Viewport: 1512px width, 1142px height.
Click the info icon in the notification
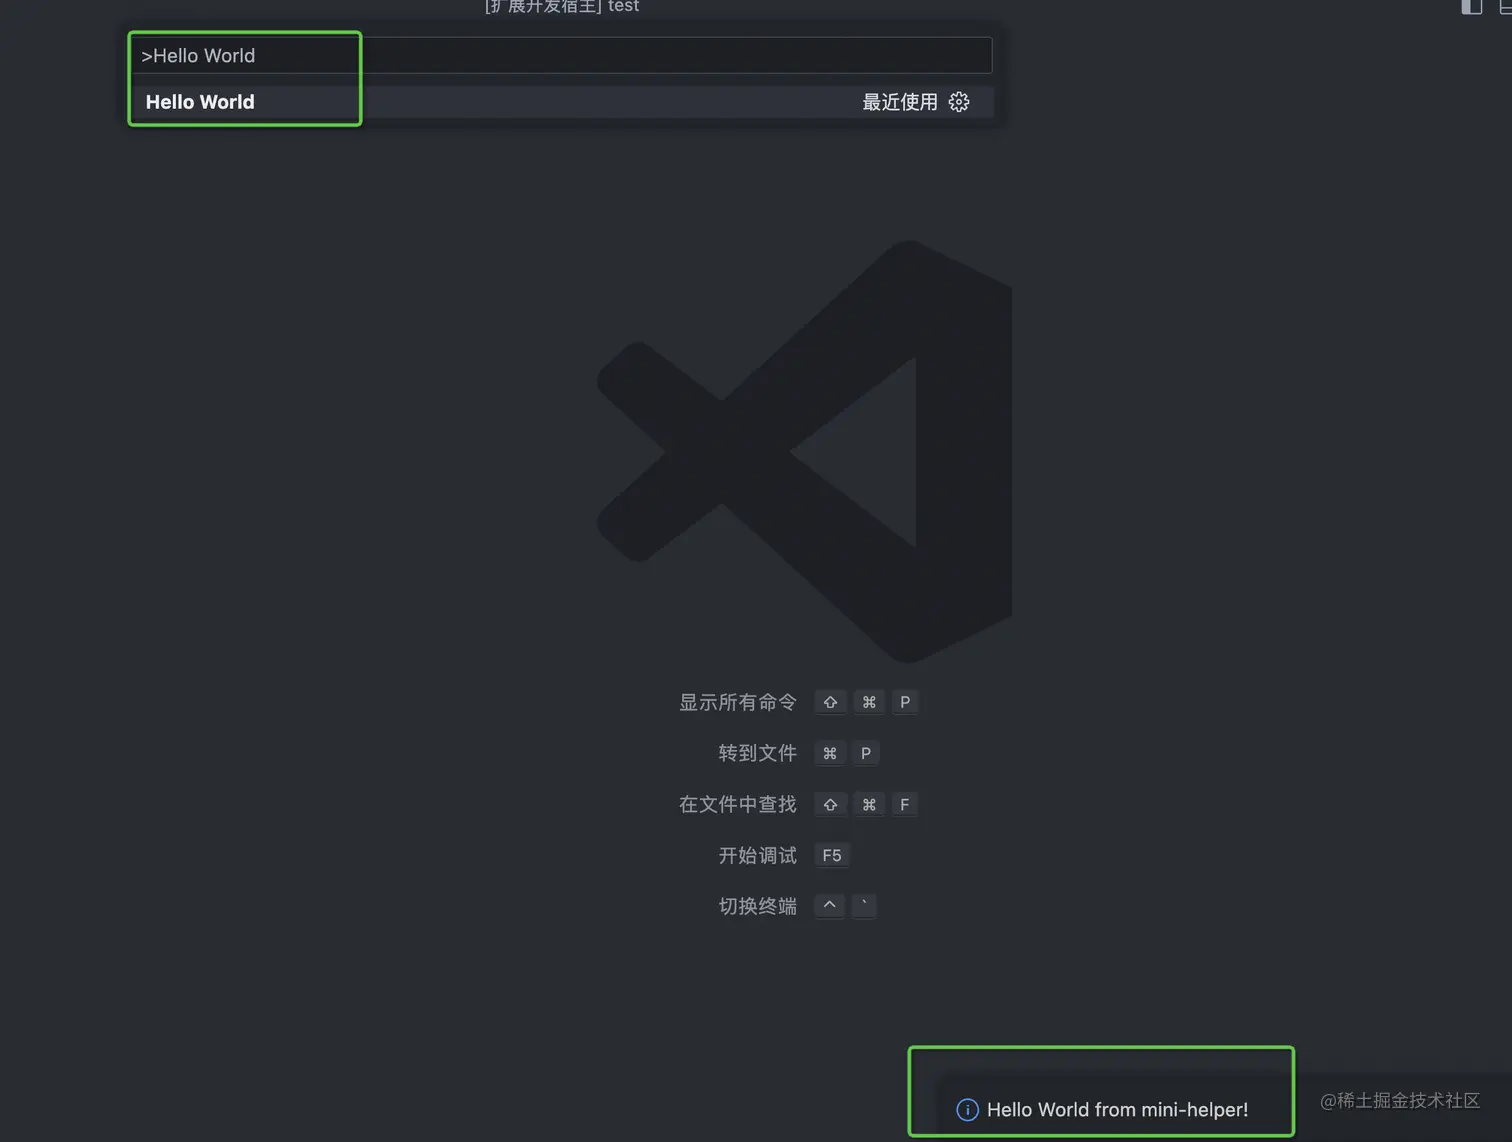pyautogui.click(x=967, y=1110)
